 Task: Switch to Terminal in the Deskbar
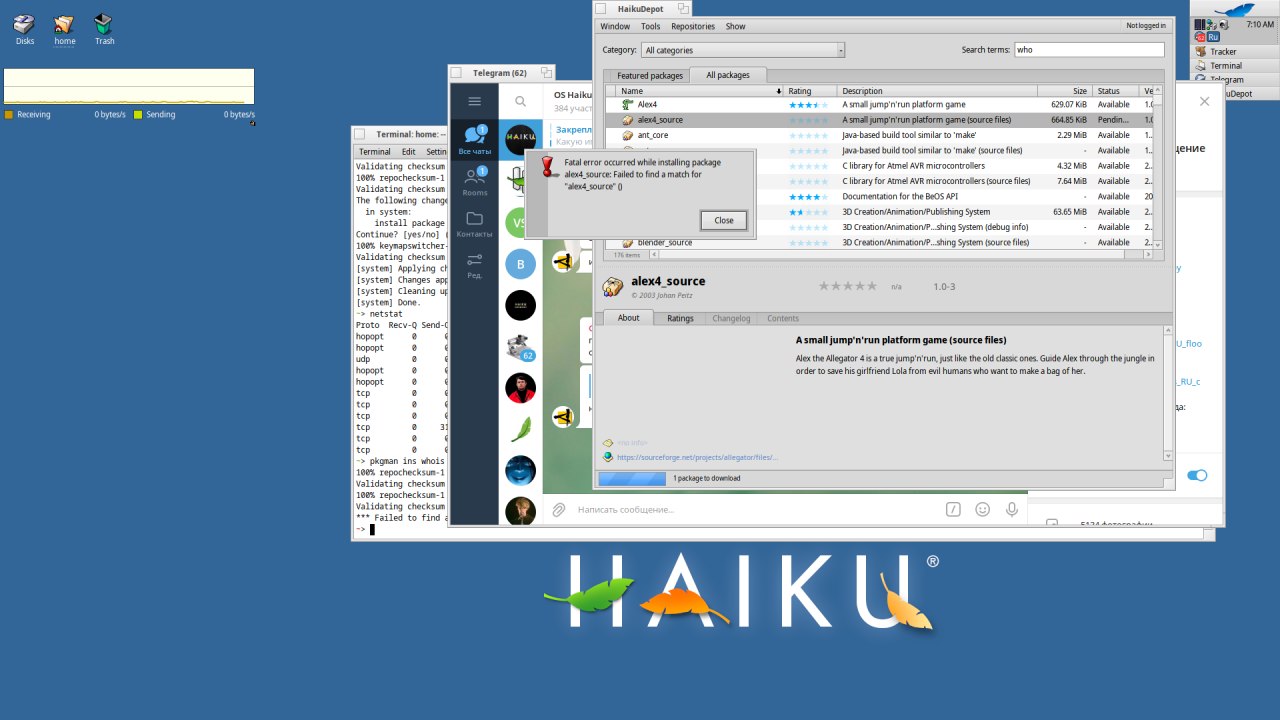pos(1235,65)
